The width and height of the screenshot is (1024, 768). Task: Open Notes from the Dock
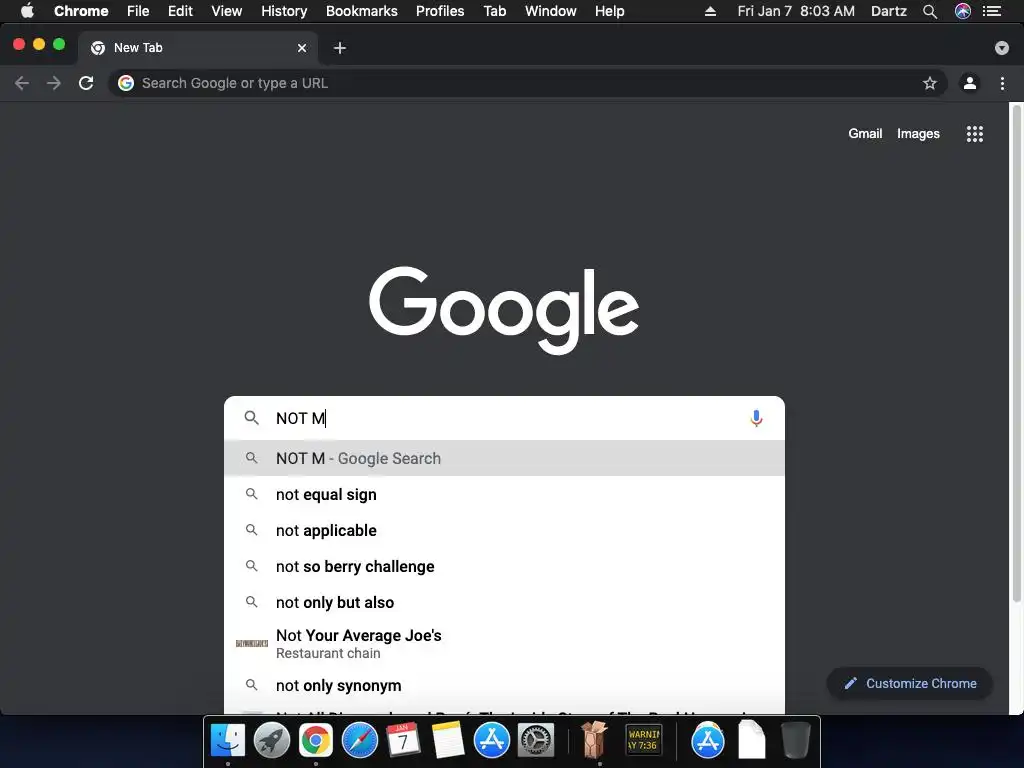point(447,741)
